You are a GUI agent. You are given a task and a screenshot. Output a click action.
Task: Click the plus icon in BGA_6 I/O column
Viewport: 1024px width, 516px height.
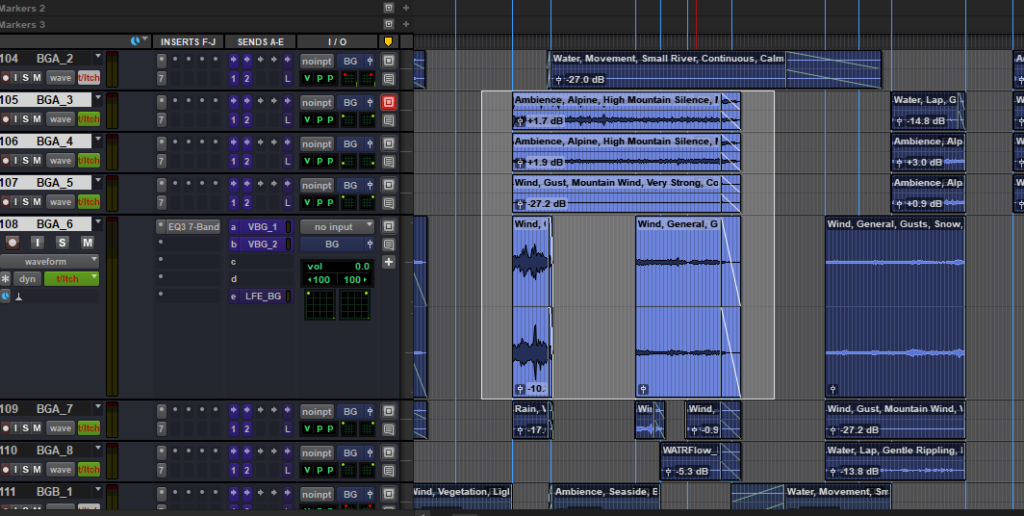389,262
